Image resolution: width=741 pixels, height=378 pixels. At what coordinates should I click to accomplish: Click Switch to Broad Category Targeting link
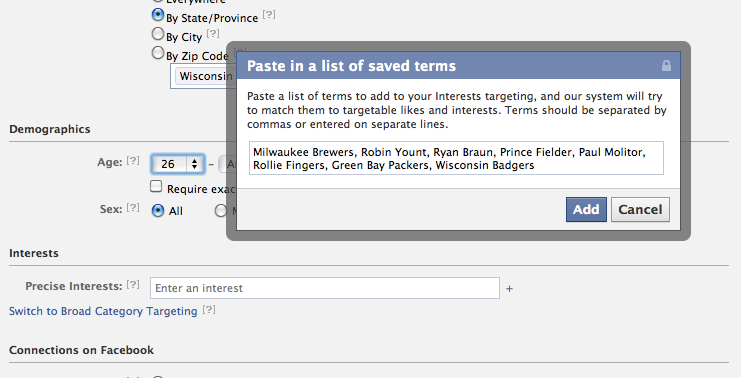pos(103,311)
